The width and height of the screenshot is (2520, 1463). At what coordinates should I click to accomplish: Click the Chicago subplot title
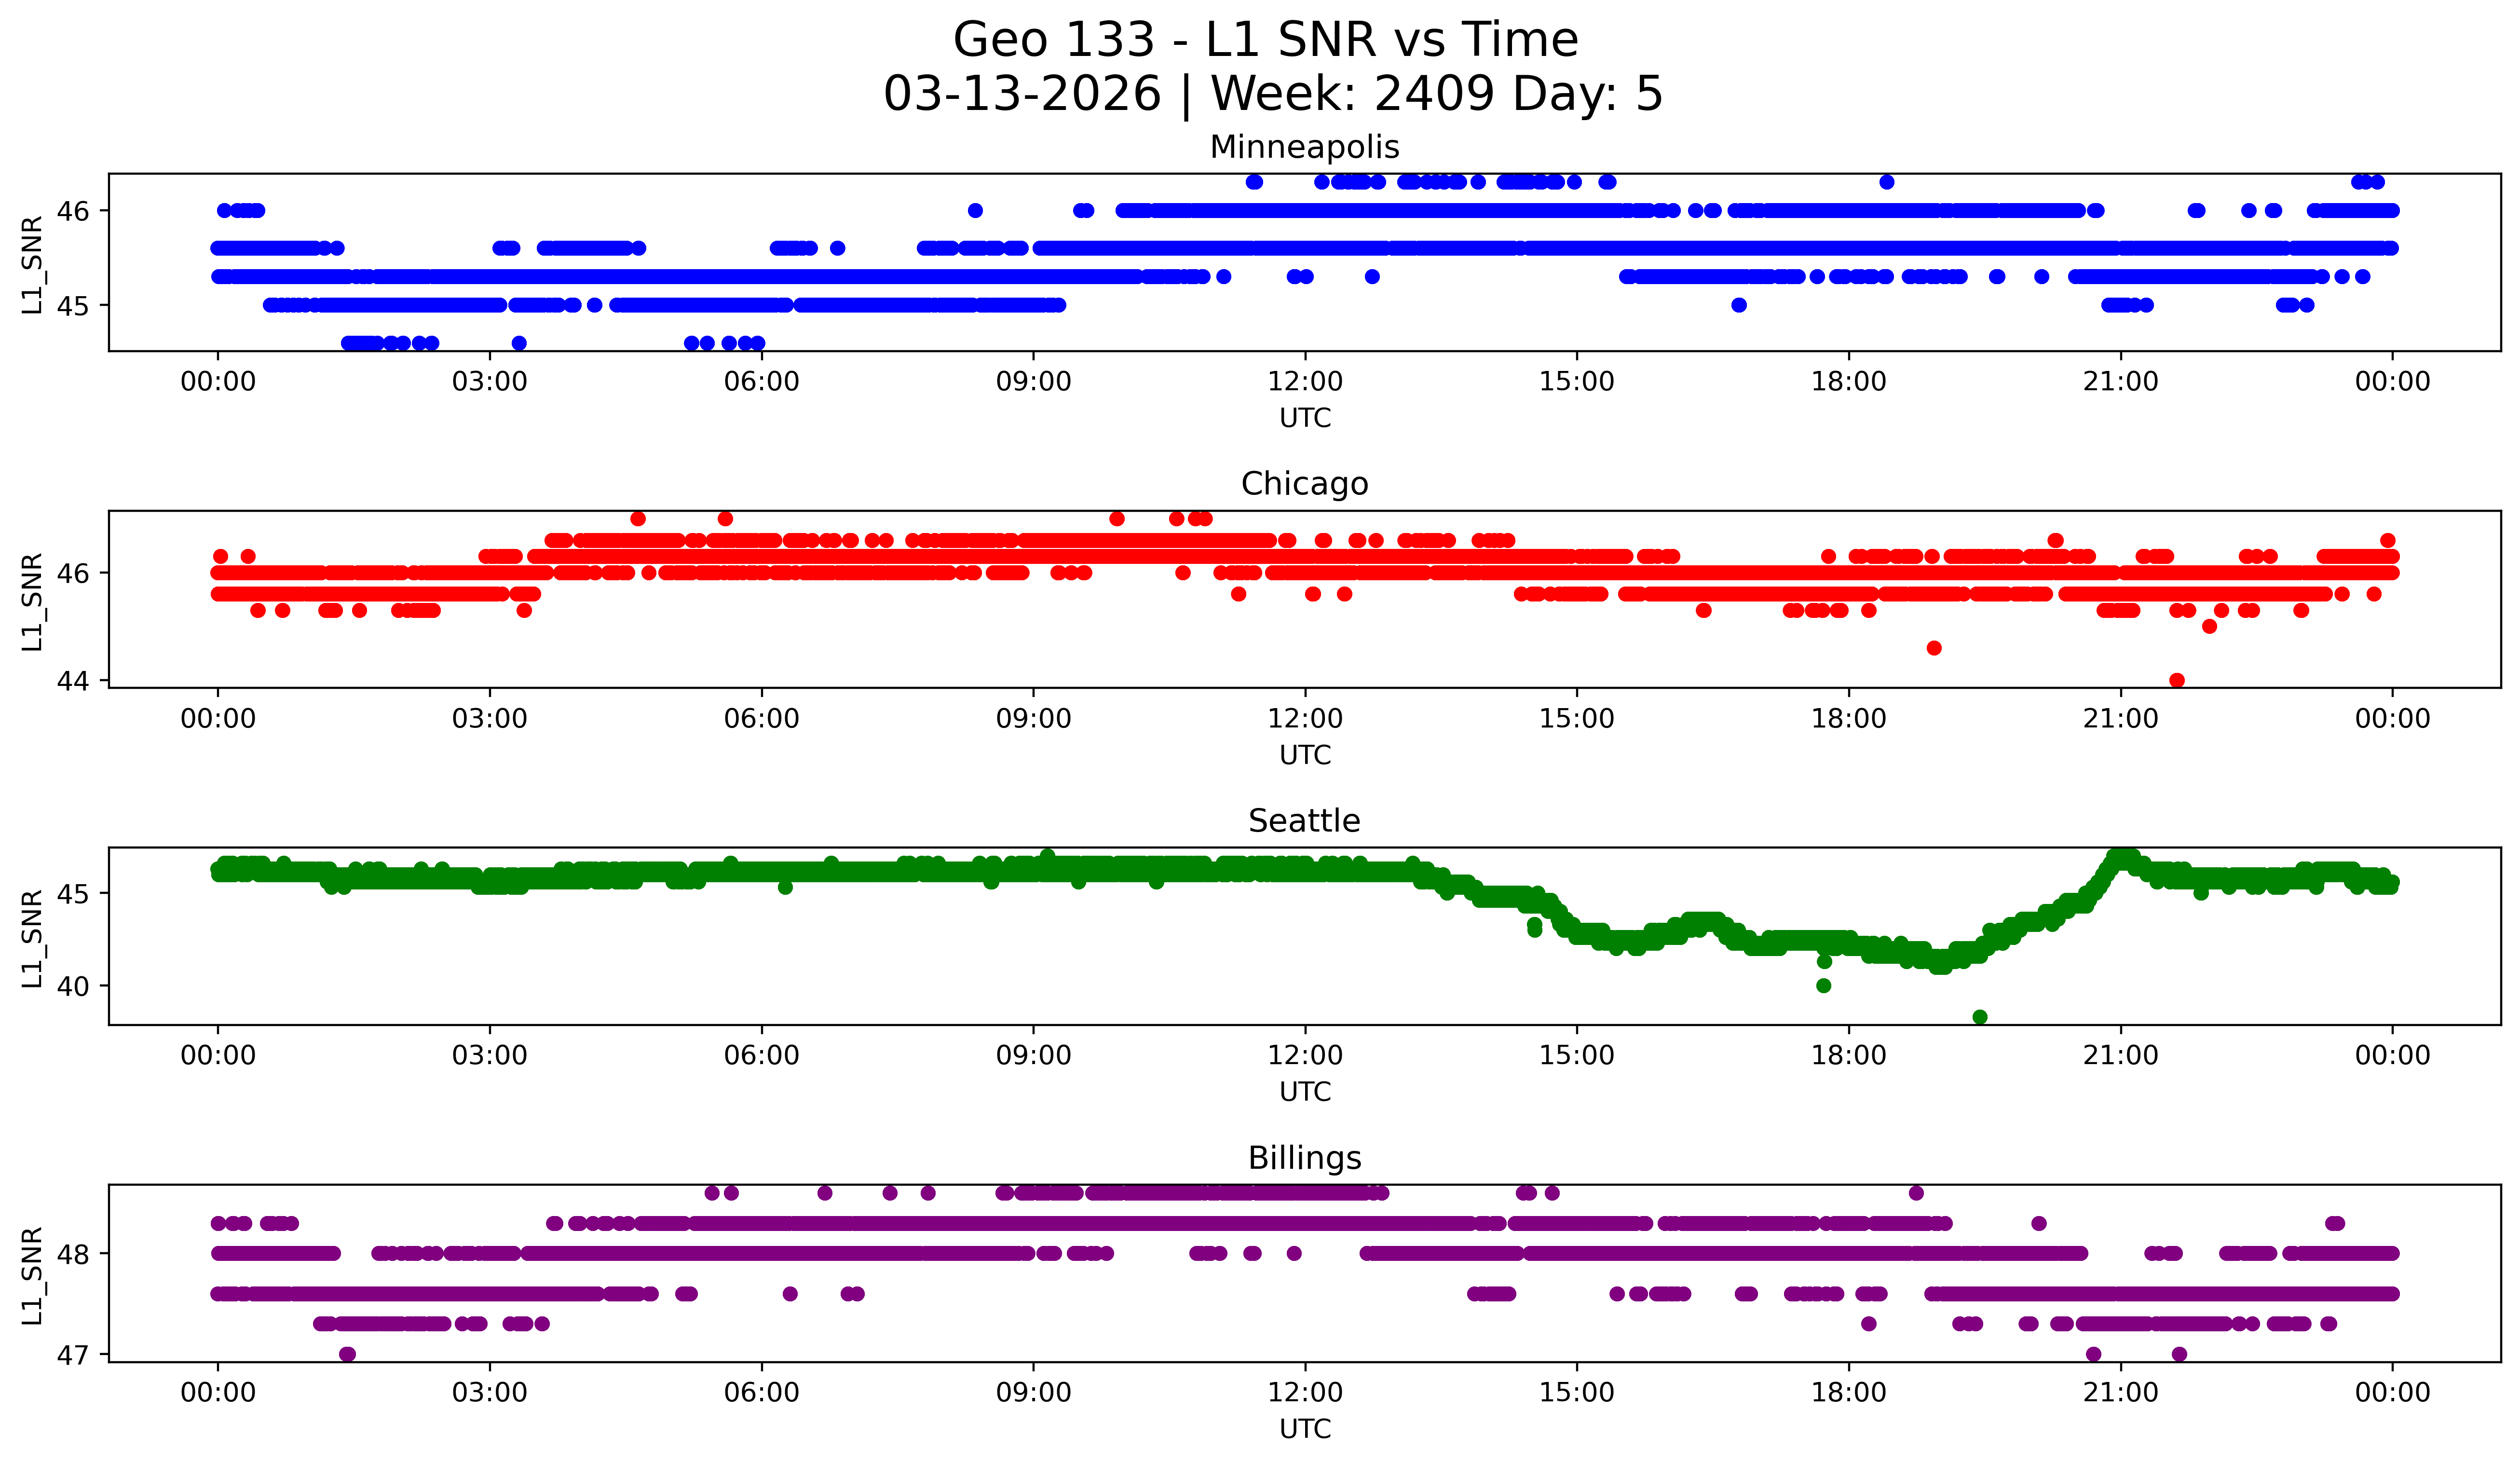1304,484
